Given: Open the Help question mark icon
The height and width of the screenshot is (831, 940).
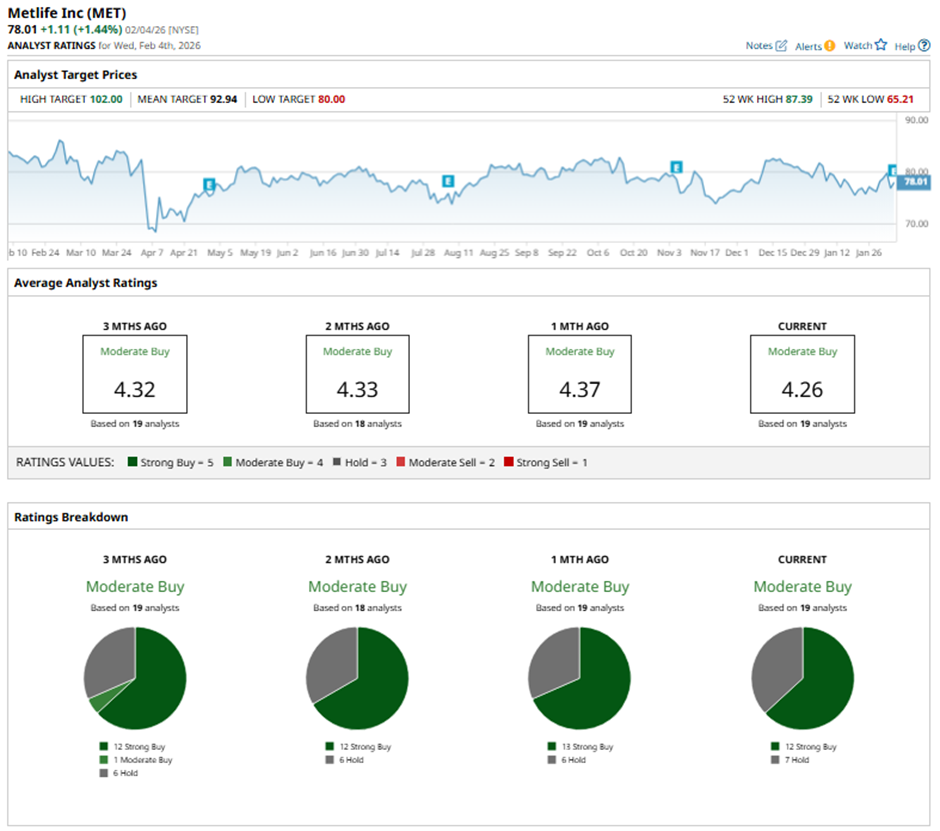Looking at the screenshot, I should click(x=924, y=46).
